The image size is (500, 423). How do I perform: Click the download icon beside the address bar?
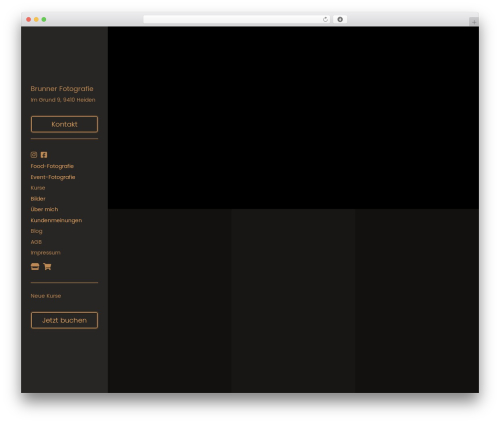point(340,19)
